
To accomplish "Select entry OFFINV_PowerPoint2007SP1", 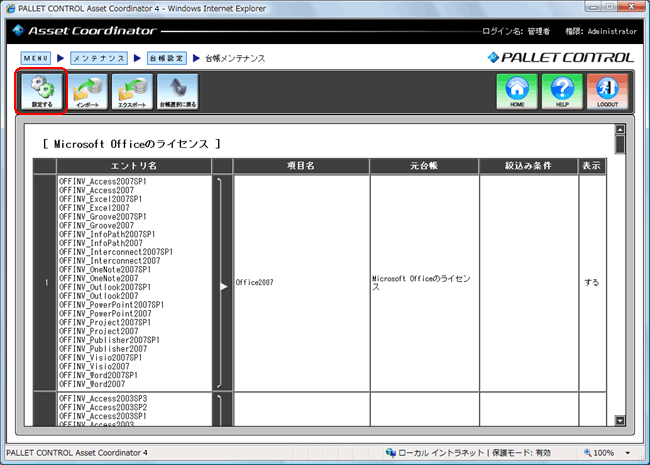I will click(112, 305).
